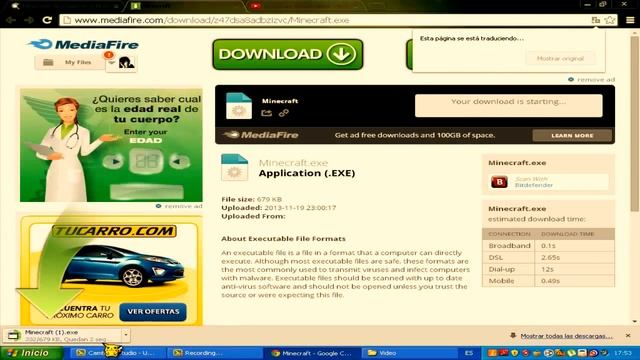640x360 pixels.
Task: Click Your download is starting box
Action: 509,105
